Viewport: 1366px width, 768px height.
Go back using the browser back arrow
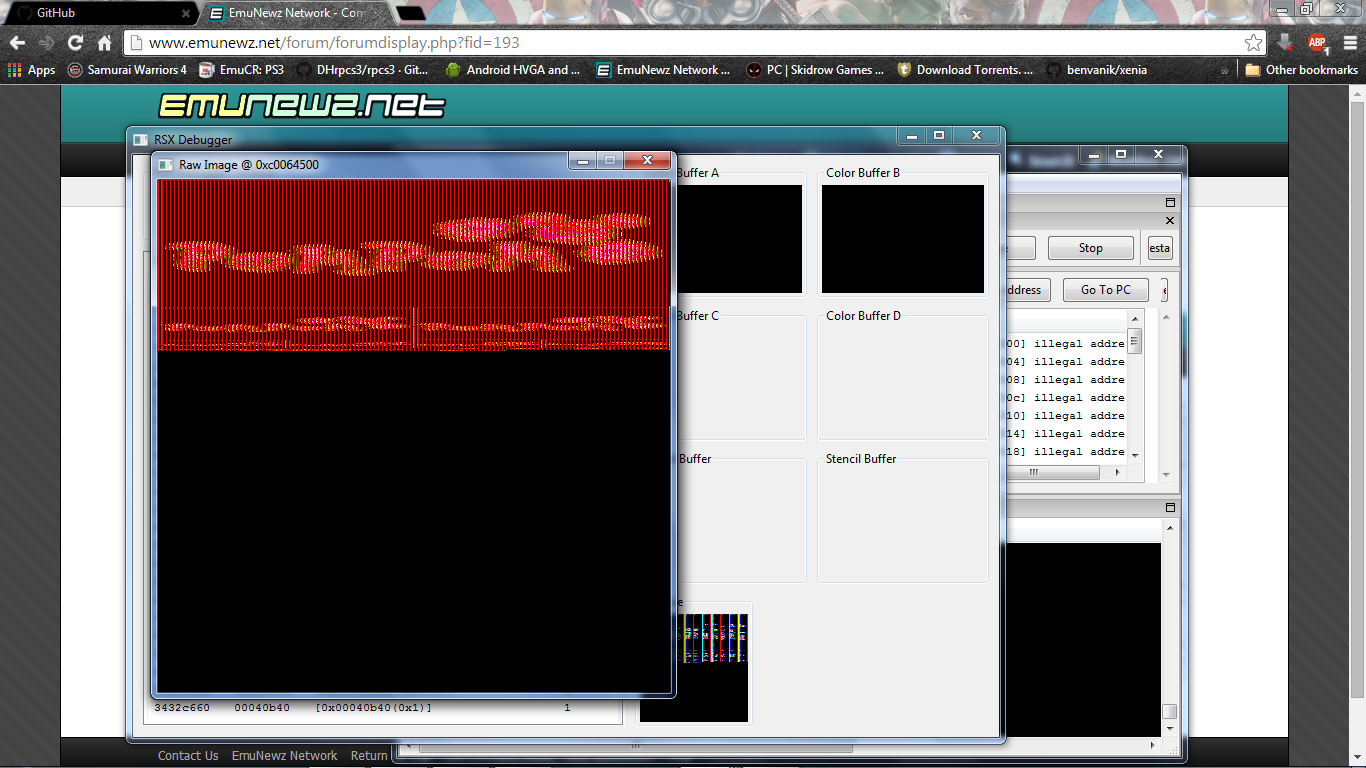pos(17,43)
